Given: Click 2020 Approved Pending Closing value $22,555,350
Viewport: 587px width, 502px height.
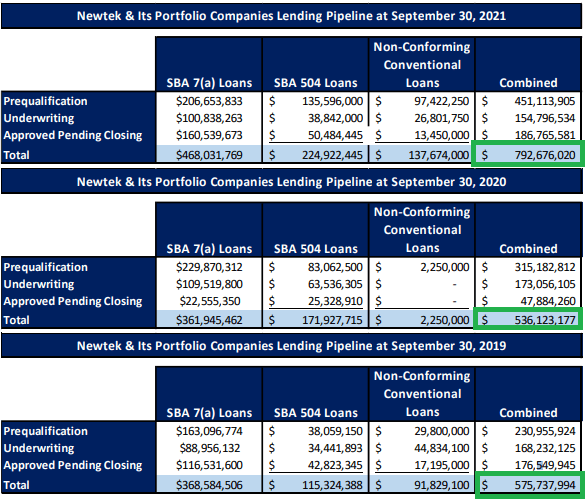Looking at the screenshot, I should click(210, 301).
